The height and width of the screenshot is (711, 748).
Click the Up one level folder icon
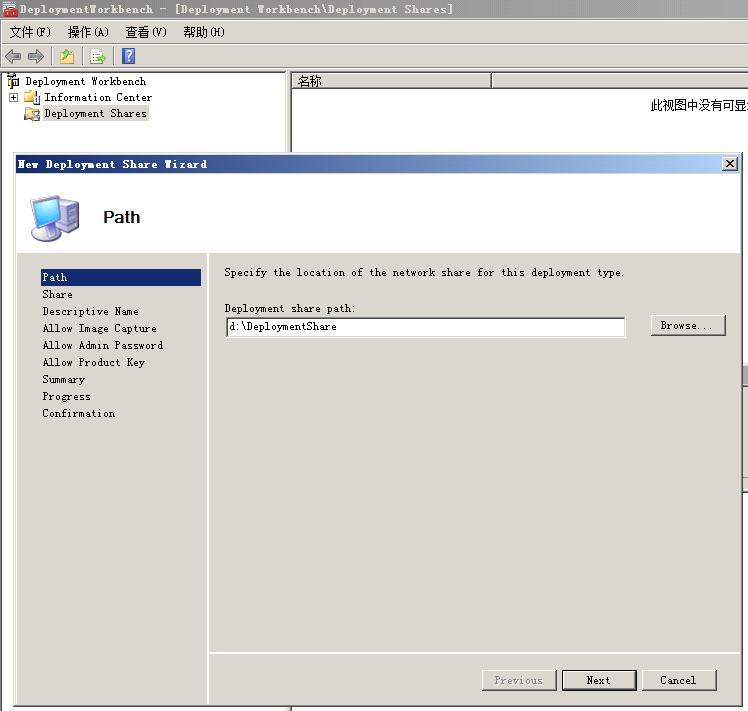[x=66, y=56]
